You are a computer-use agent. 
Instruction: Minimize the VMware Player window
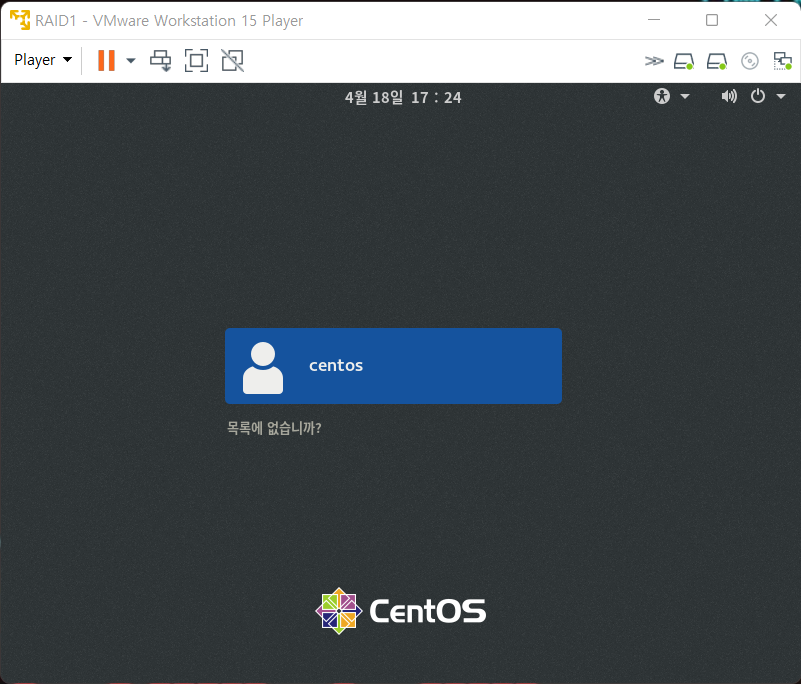654,20
